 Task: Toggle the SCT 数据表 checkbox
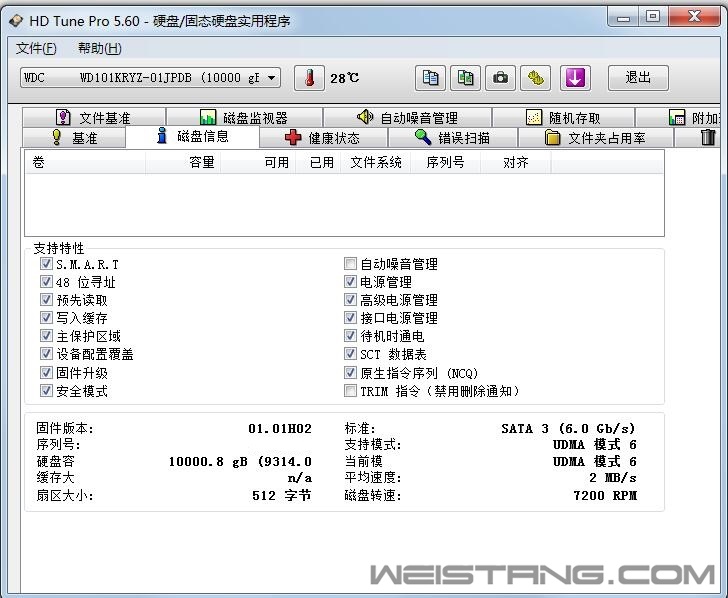point(350,354)
